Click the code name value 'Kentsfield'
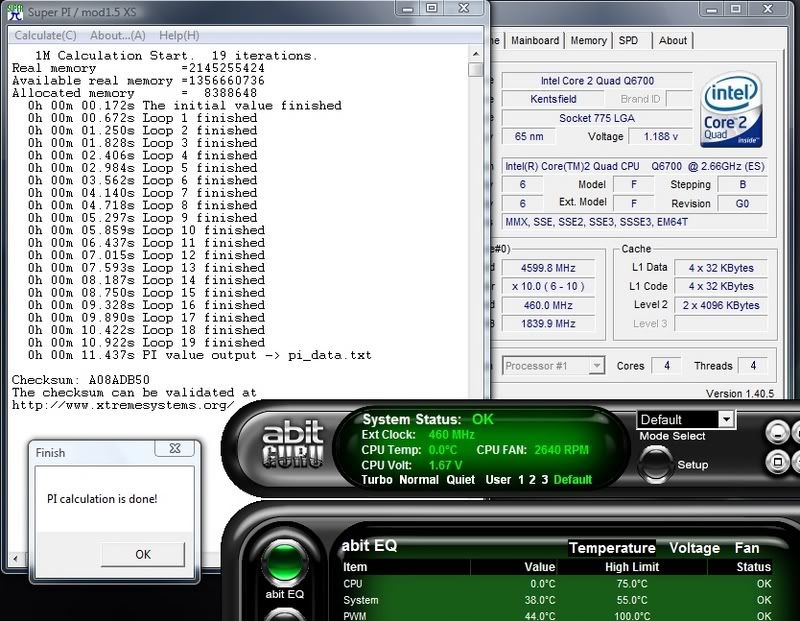 tap(553, 99)
